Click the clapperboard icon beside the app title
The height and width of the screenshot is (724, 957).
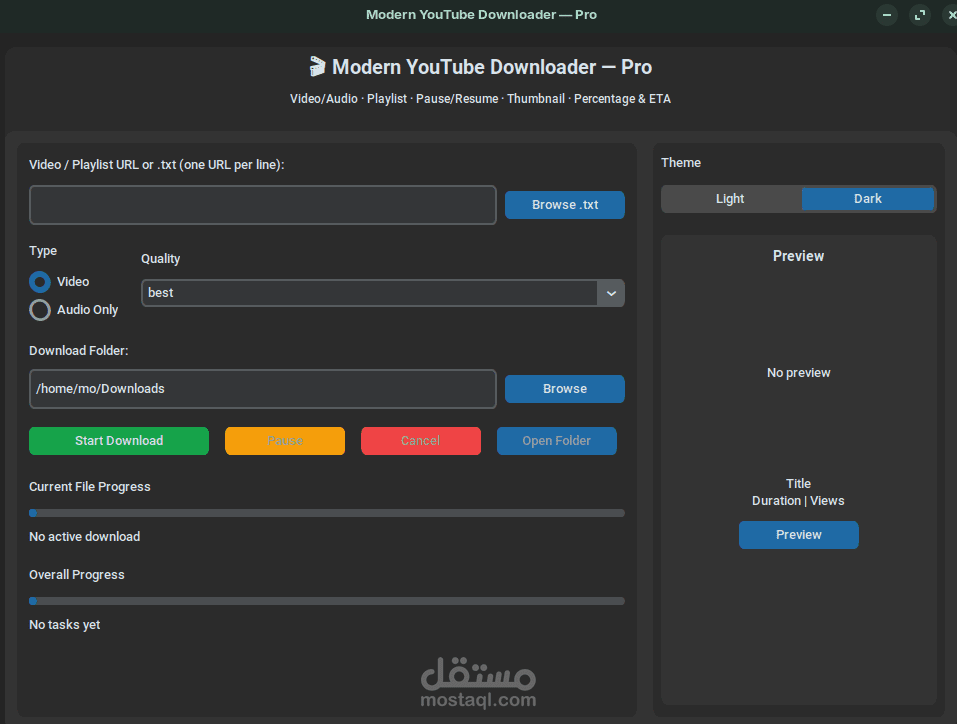317,67
